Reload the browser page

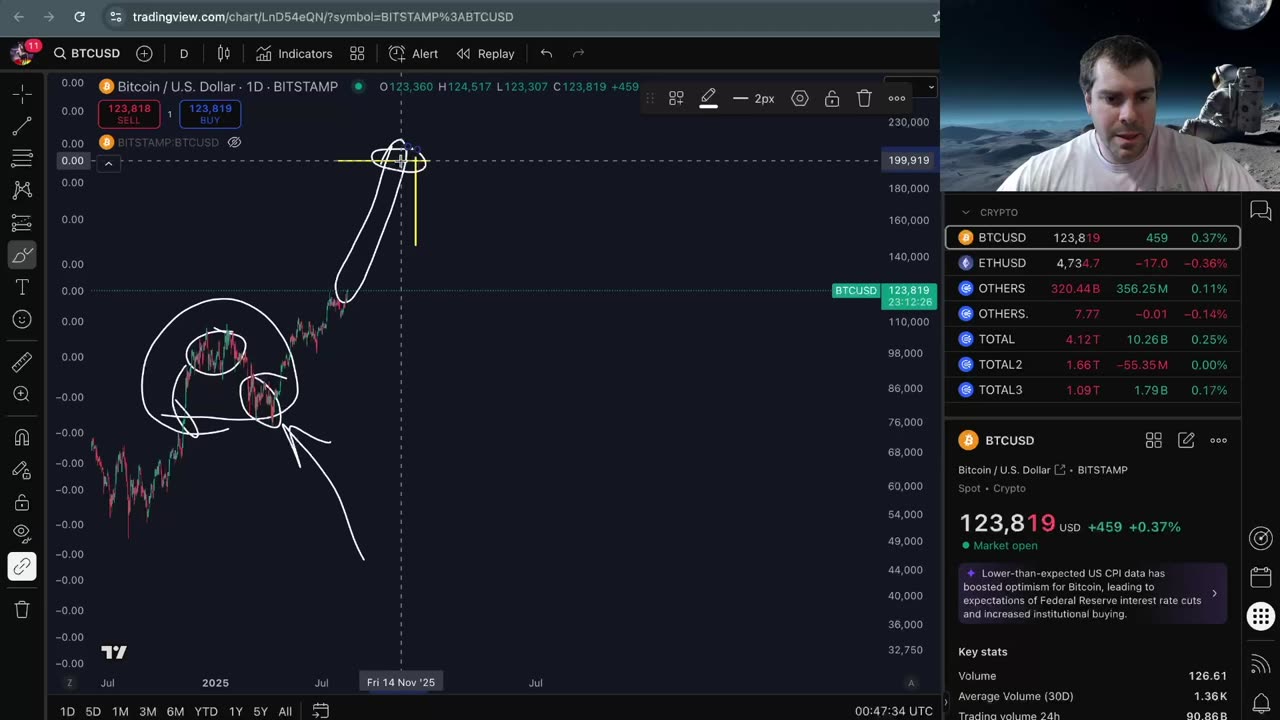pyautogui.click(x=80, y=17)
